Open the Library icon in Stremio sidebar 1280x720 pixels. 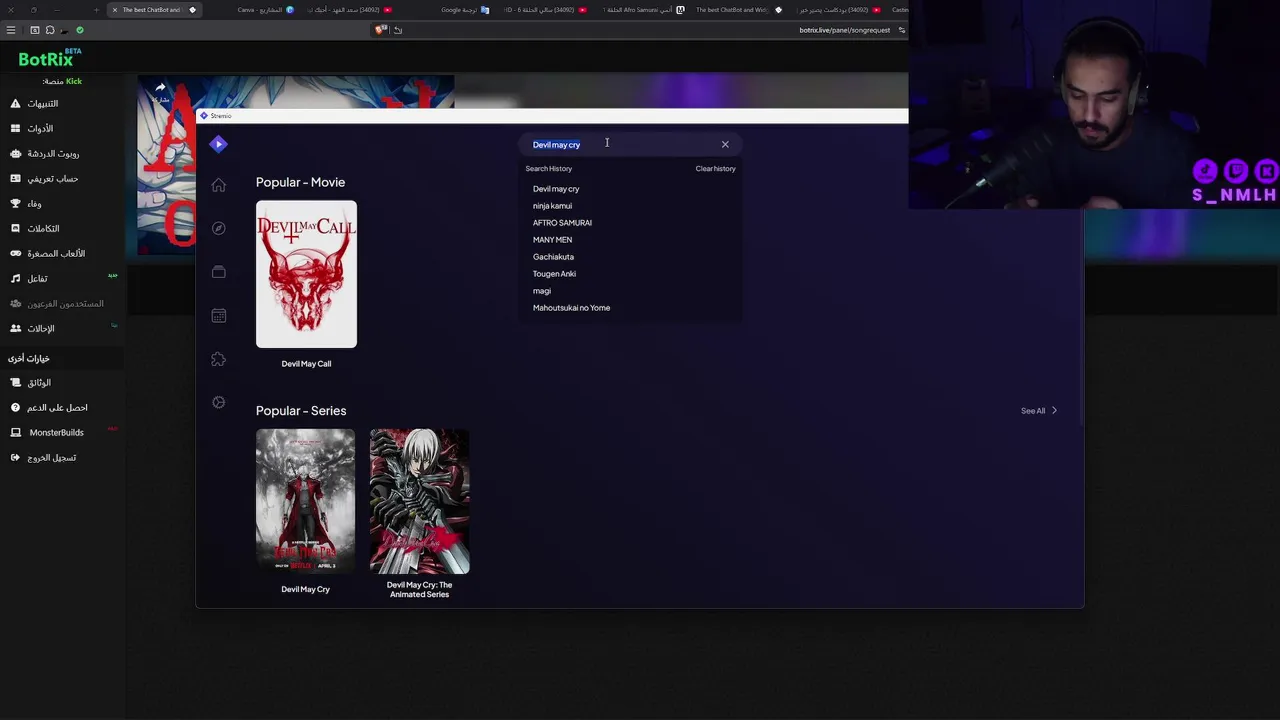(219, 272)
